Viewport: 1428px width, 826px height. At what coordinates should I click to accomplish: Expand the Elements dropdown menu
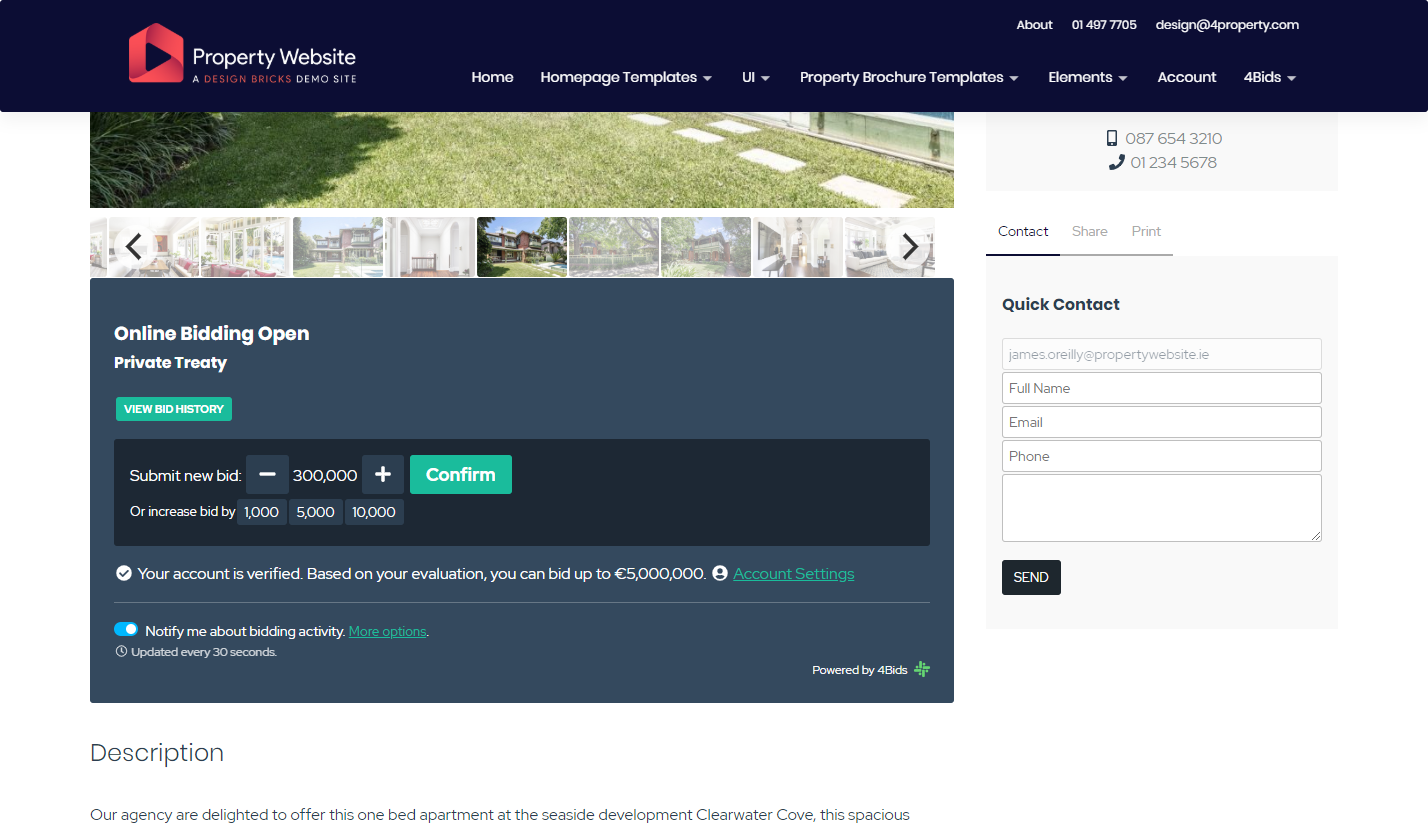coord(1088,78)
